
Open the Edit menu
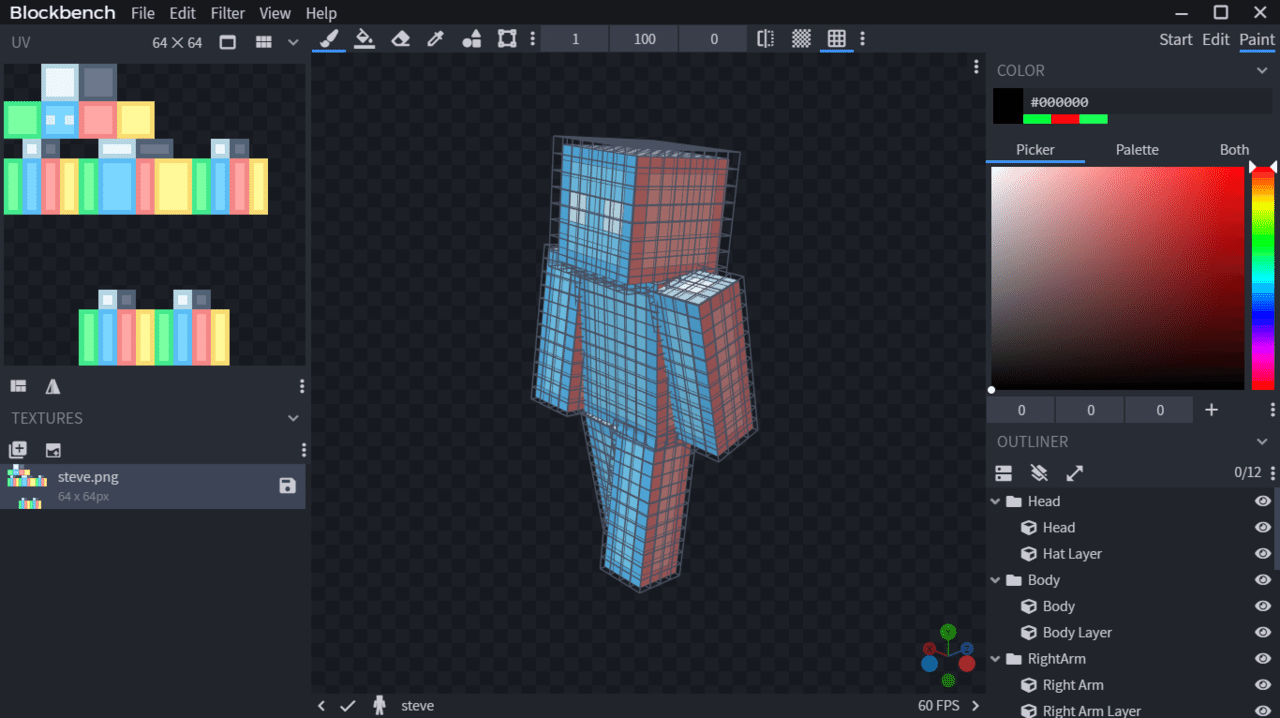coord(182,13)
